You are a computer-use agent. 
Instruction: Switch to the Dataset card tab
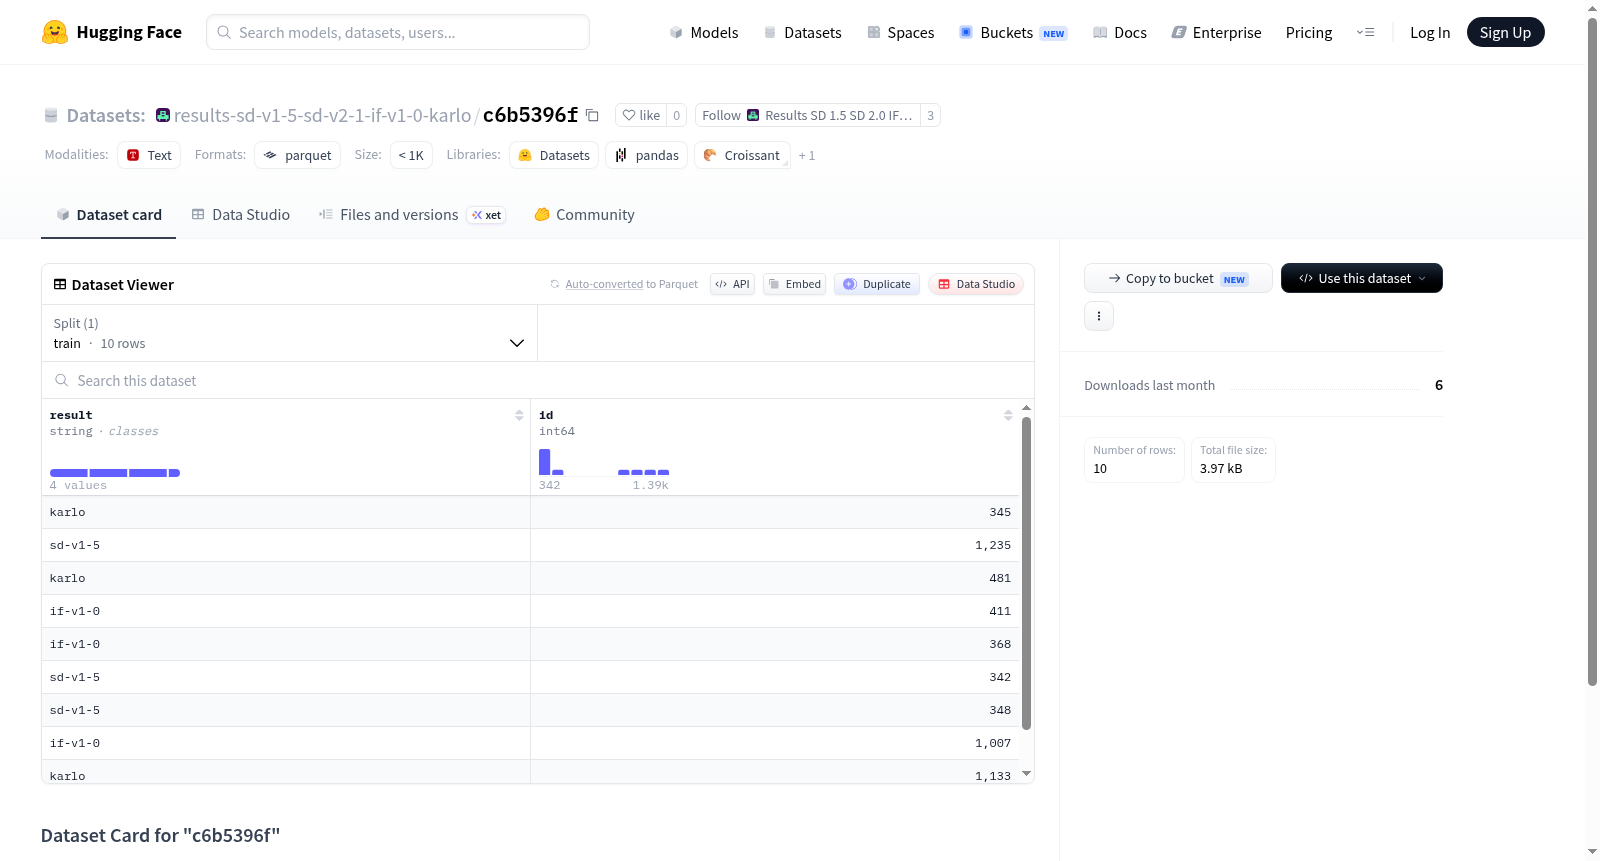[108, 215]
